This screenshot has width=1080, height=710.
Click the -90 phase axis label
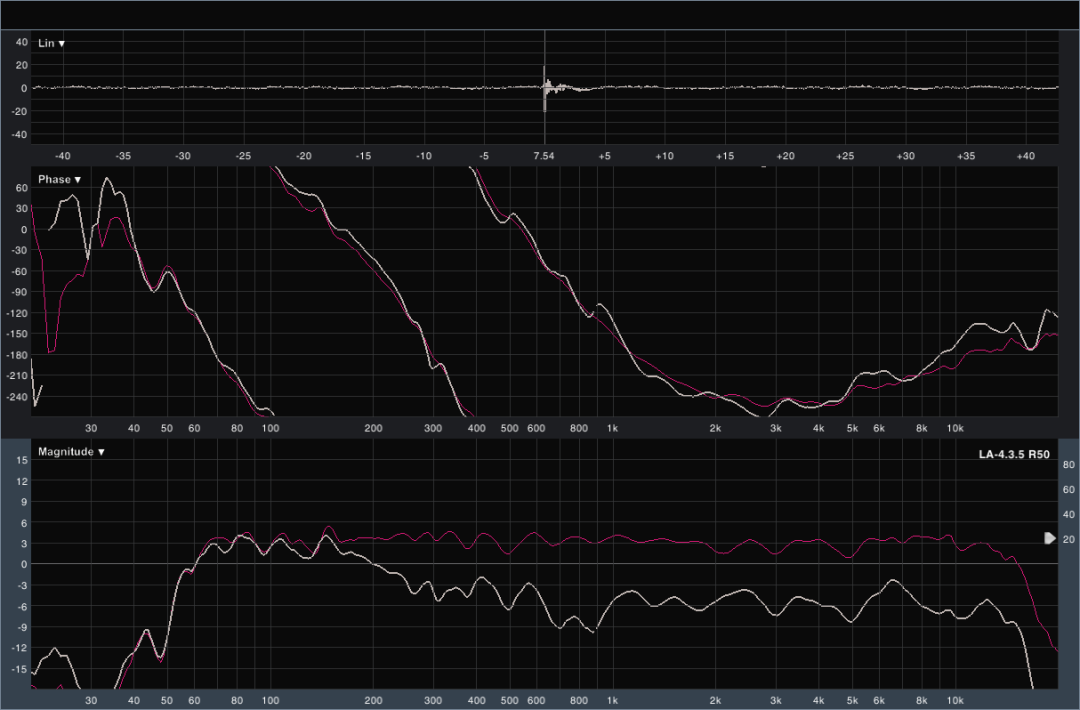click(19, 293)
